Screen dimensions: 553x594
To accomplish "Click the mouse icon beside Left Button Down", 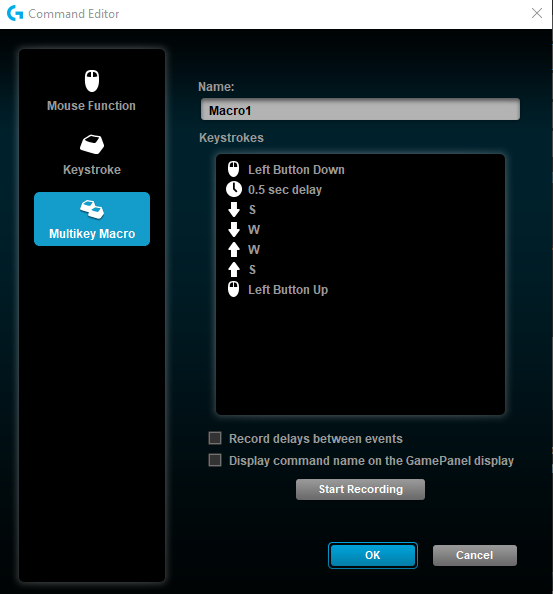I will coord(234,169).
